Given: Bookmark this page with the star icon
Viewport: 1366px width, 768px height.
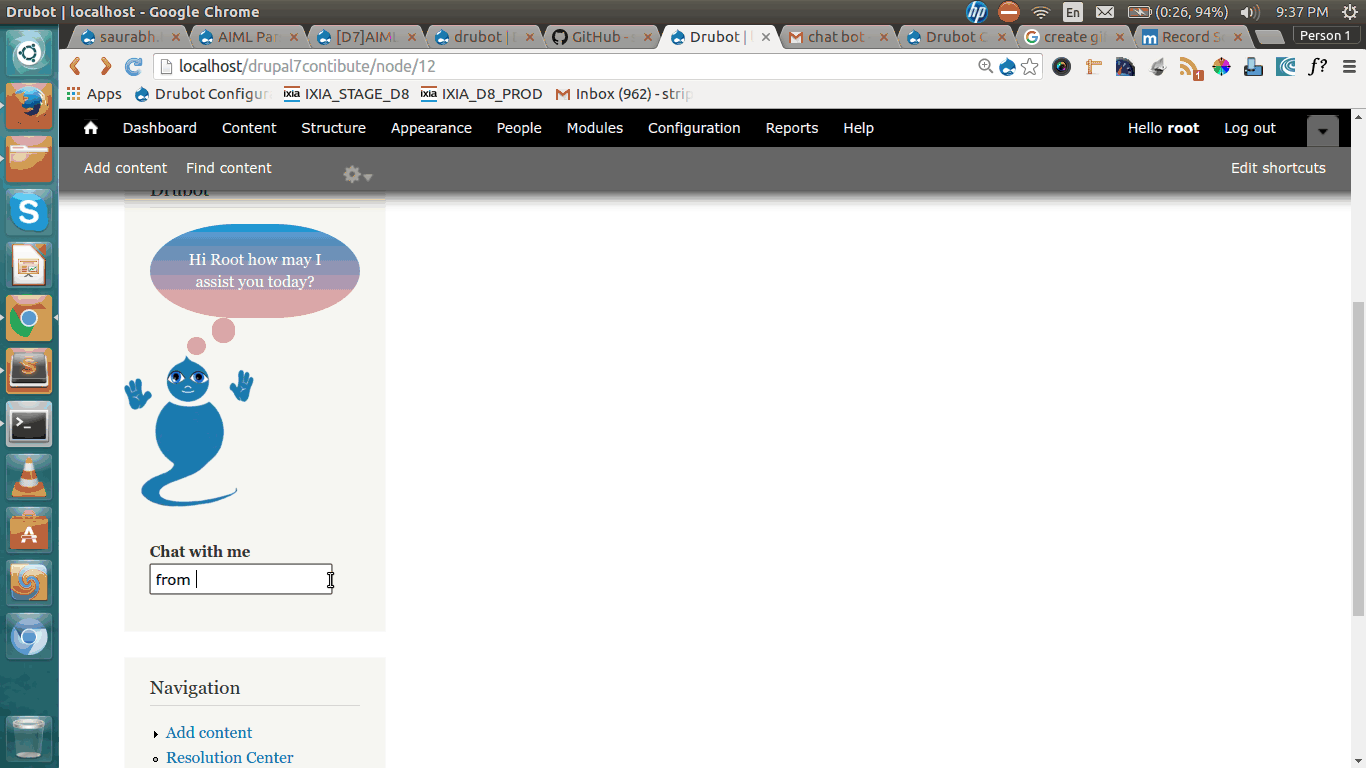Looking at the screenshot, I should click(1029, 66).
